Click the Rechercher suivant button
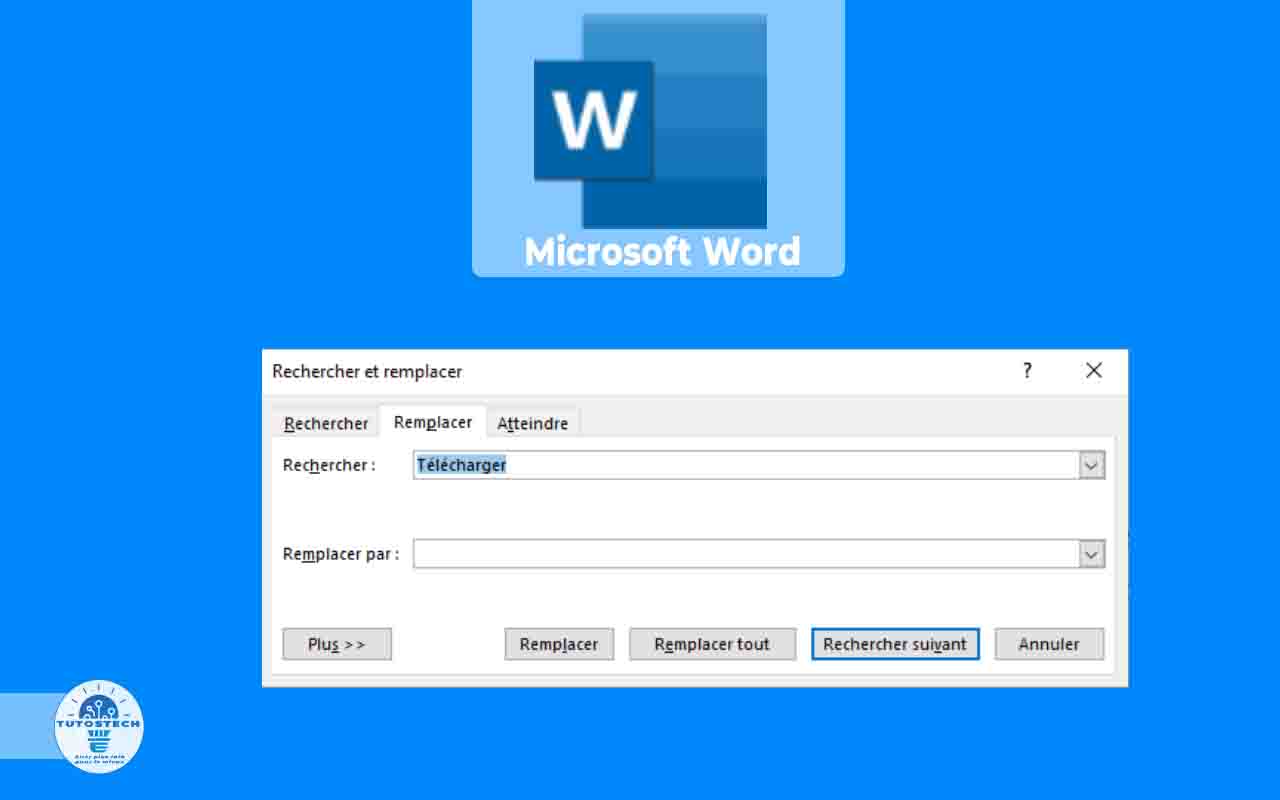This screenshot has height=800, width=1280. pos(895,644)
